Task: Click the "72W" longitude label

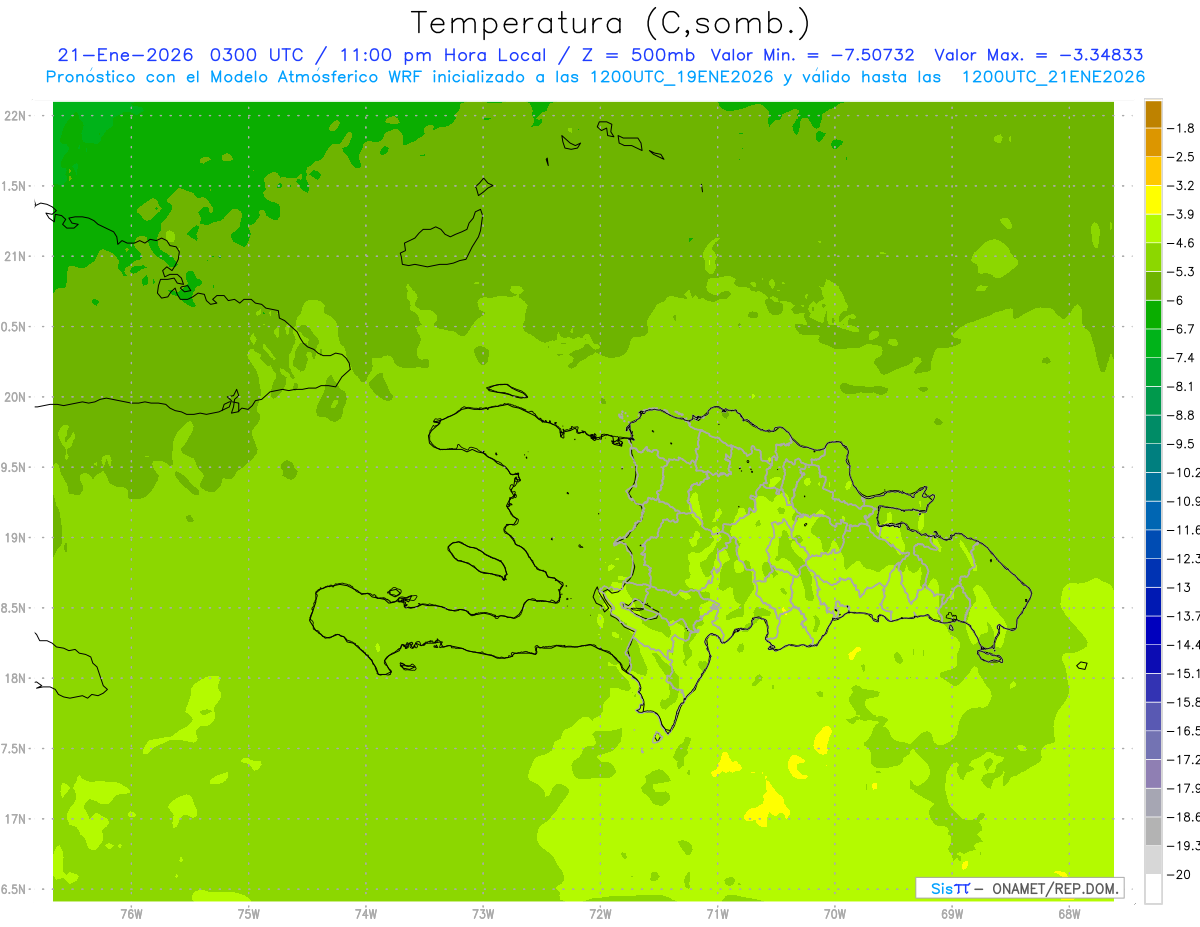Action: (600, 914)
